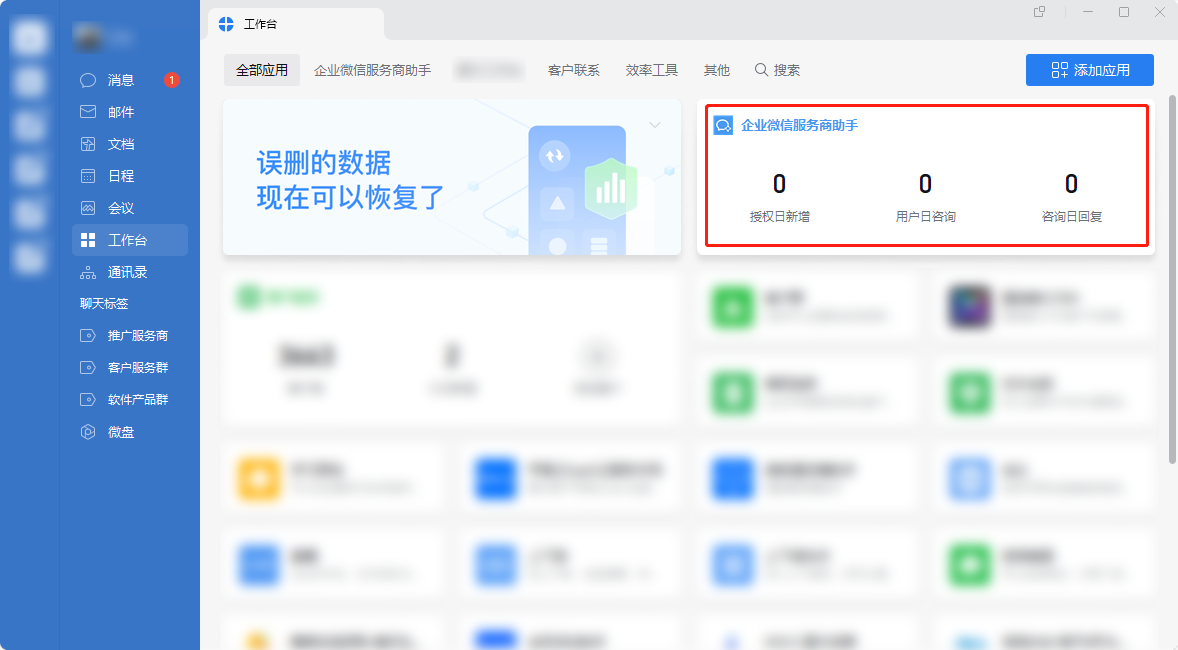Click the 搜索 search label

(x=787, y=70)
